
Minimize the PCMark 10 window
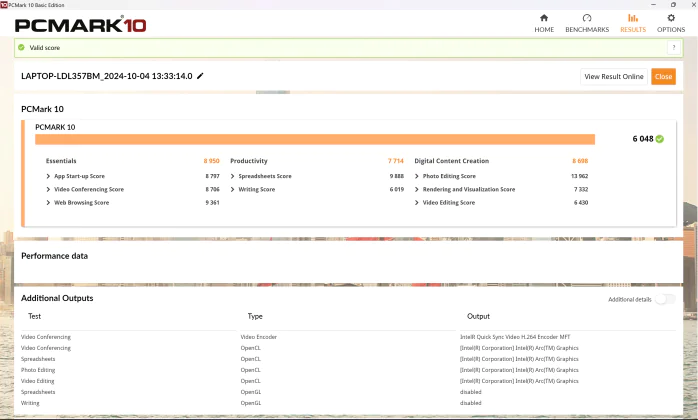(653, 4)
